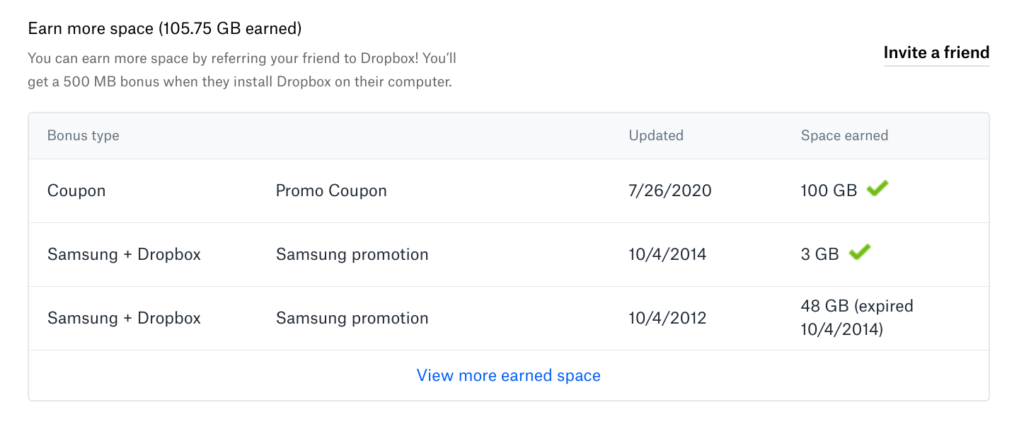Click the 3 GB space earned value
Screen dimensions: 1024x427
[x=820, y=255]
